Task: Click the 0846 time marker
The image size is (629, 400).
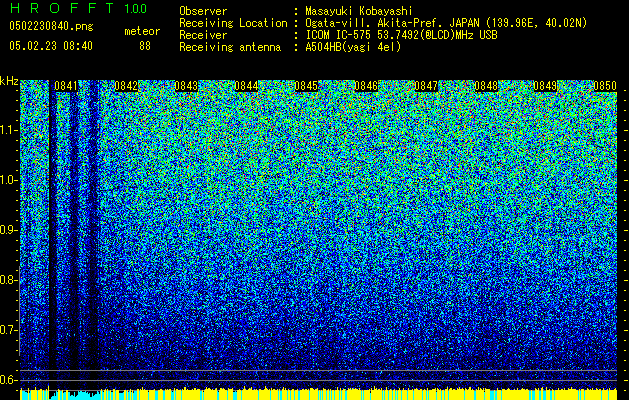Action: [x=366, y=86]
